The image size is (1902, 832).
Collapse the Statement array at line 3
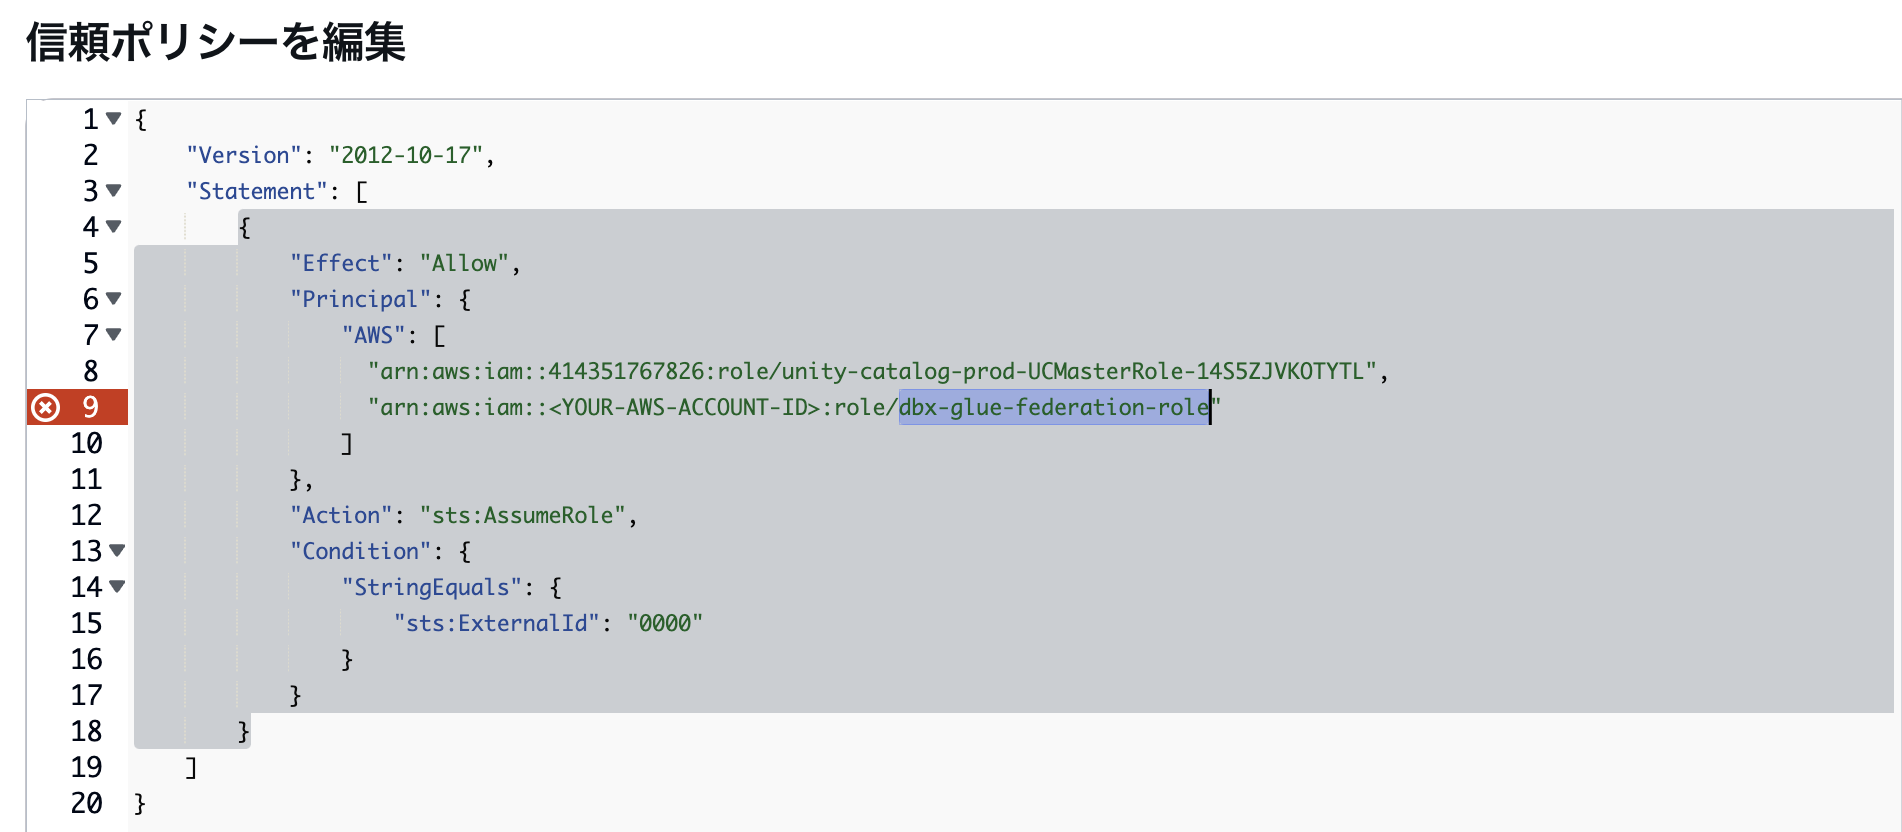tap(114, 190)
